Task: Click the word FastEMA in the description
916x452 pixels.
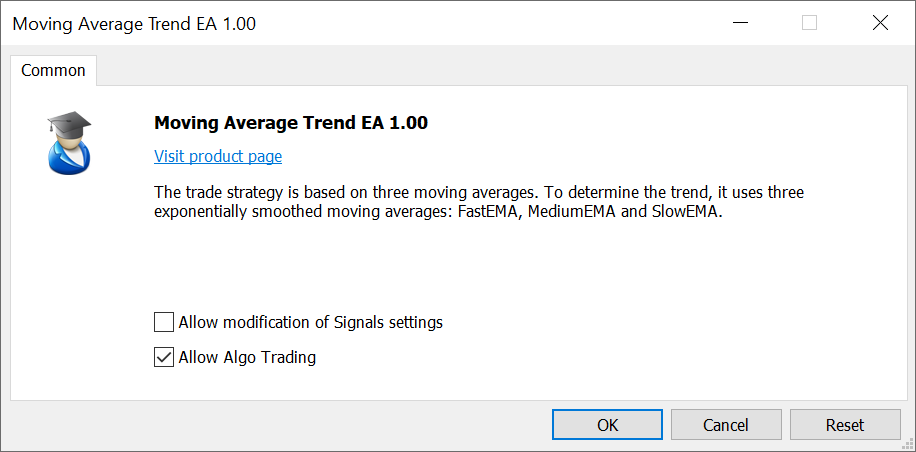Action: (487, 212)
